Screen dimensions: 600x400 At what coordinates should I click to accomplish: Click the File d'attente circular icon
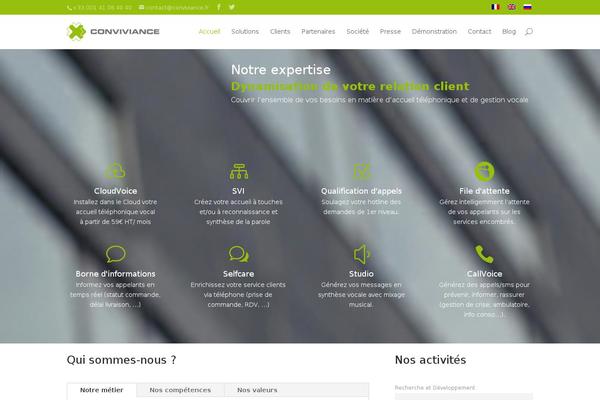[484, 171]
